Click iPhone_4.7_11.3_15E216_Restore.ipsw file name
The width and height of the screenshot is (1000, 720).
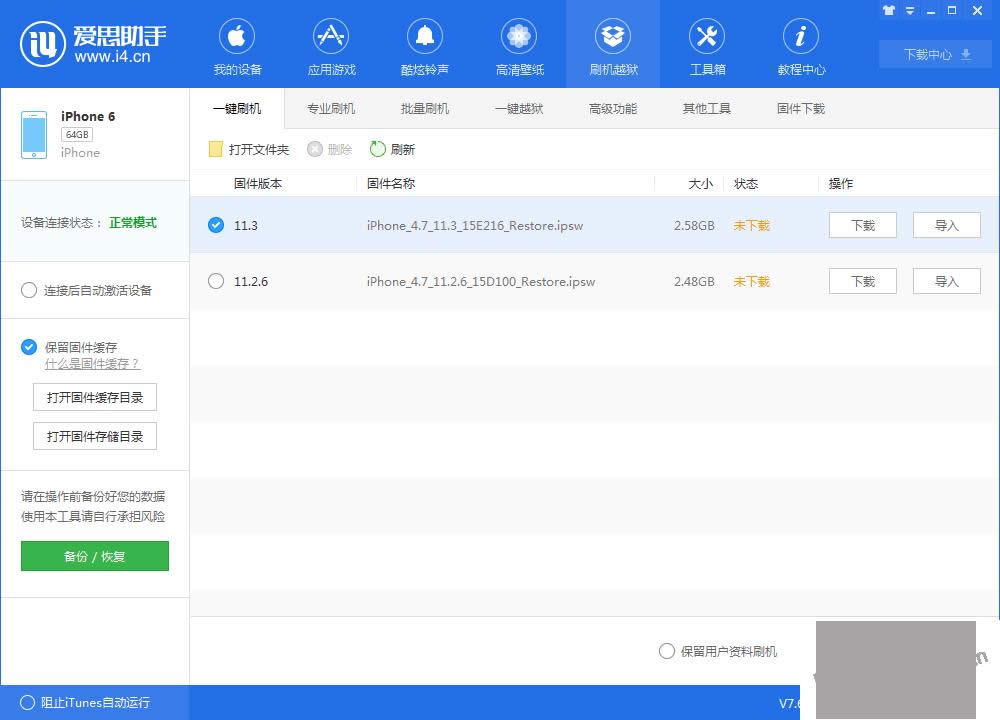pos(475,226)
